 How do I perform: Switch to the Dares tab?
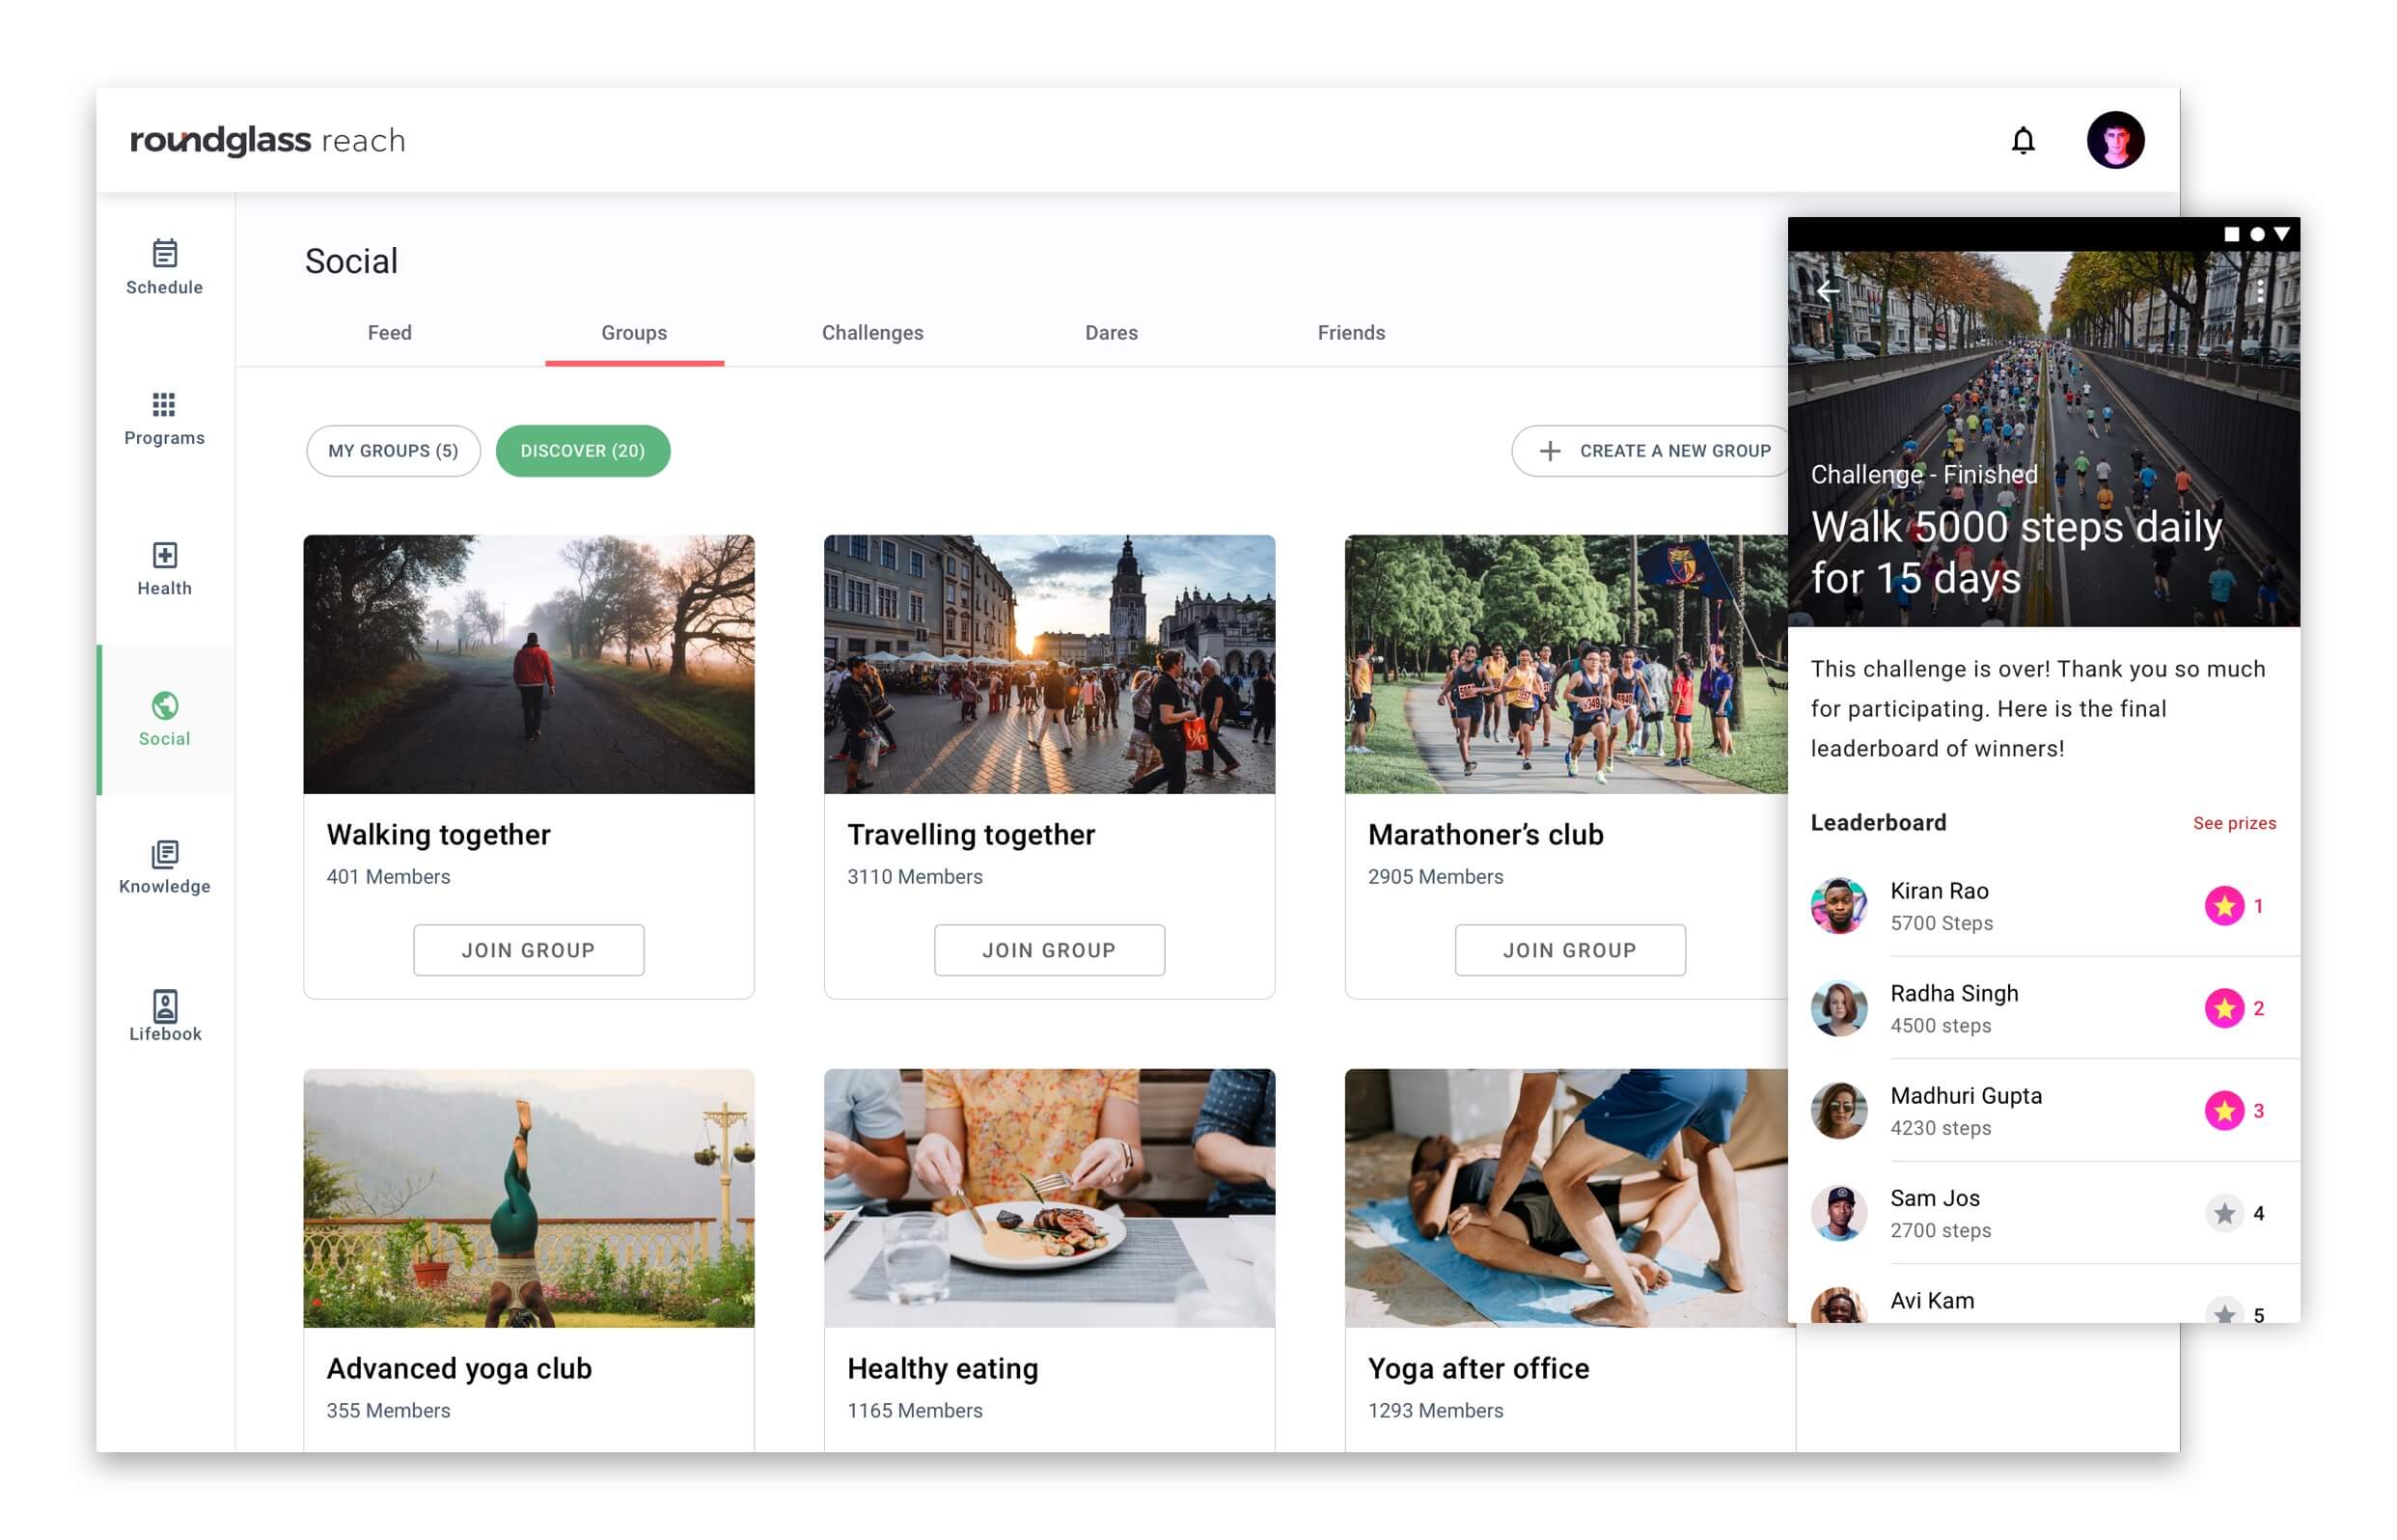pos(1111,333)
